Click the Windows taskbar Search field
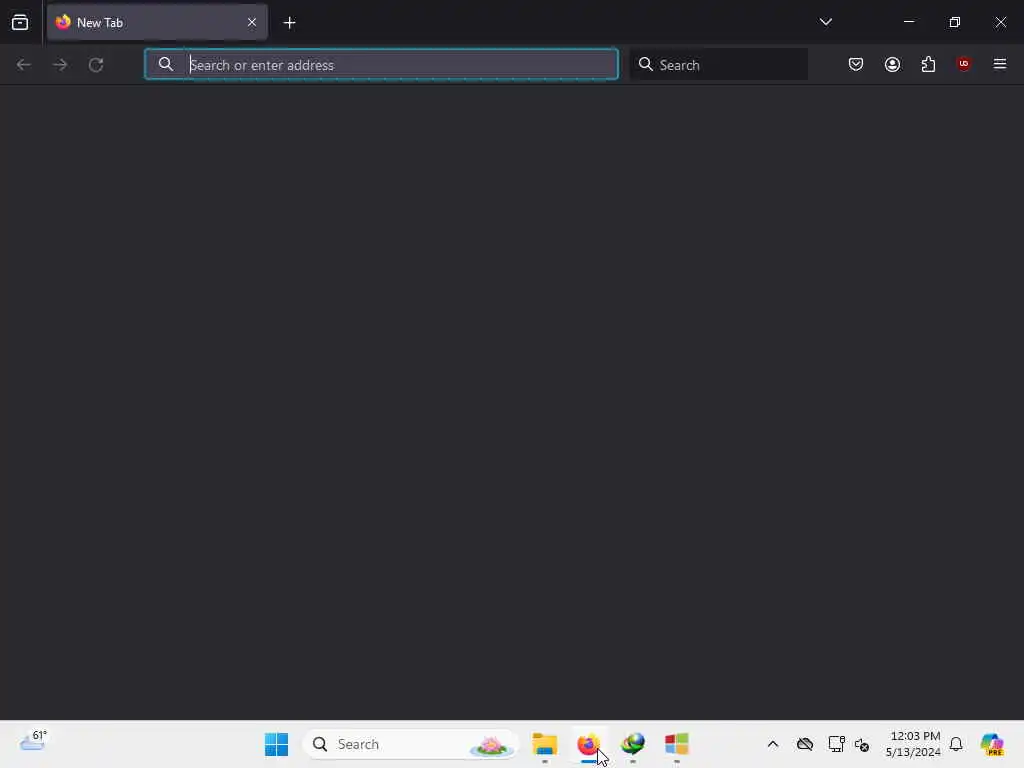The height and width of the screenshot is (768, 1024). tap(409, 744)
